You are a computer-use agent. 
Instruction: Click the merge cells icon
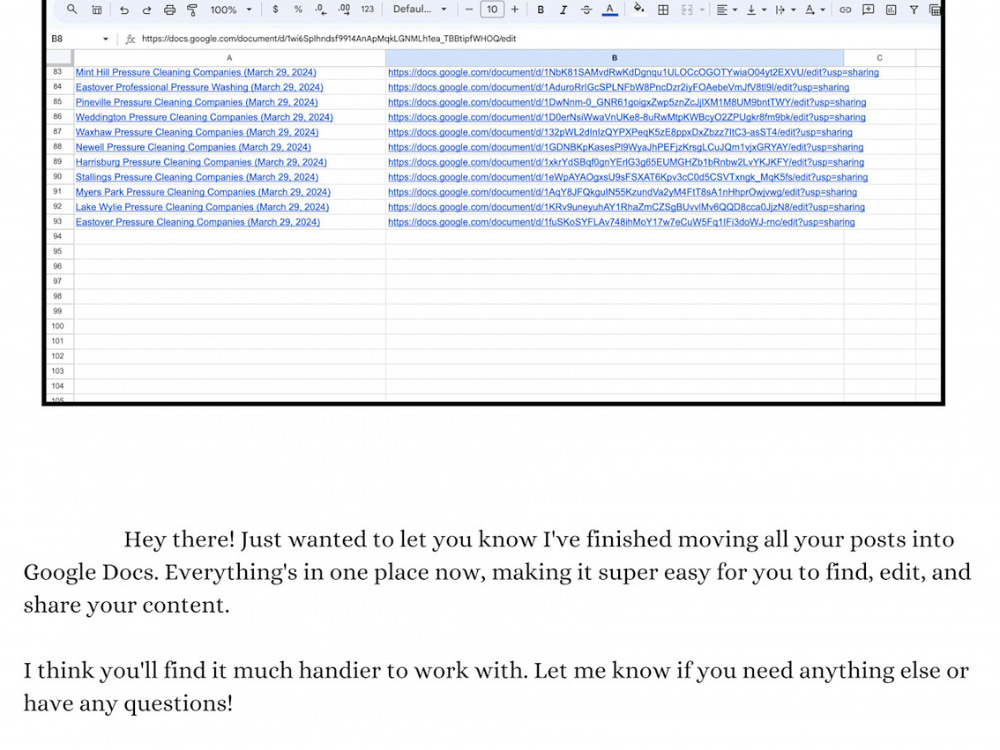687,9
